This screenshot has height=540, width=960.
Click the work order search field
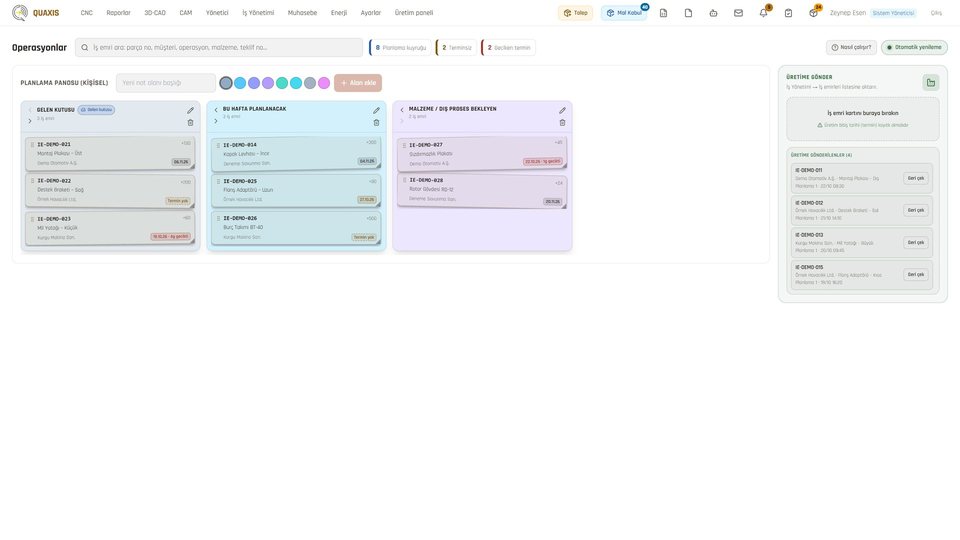pos(219,48)
